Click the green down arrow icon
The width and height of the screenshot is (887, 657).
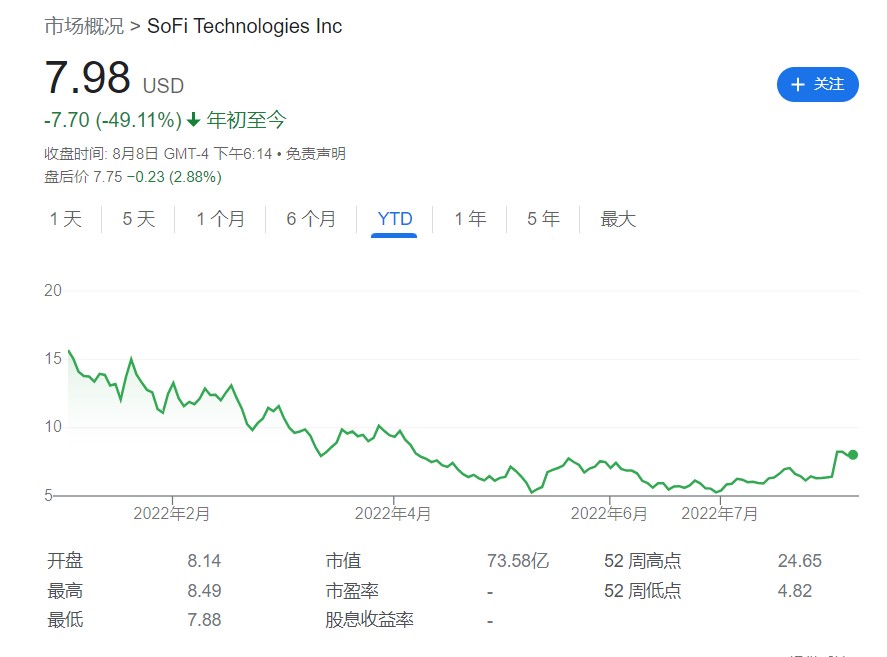tap(194, 121)
